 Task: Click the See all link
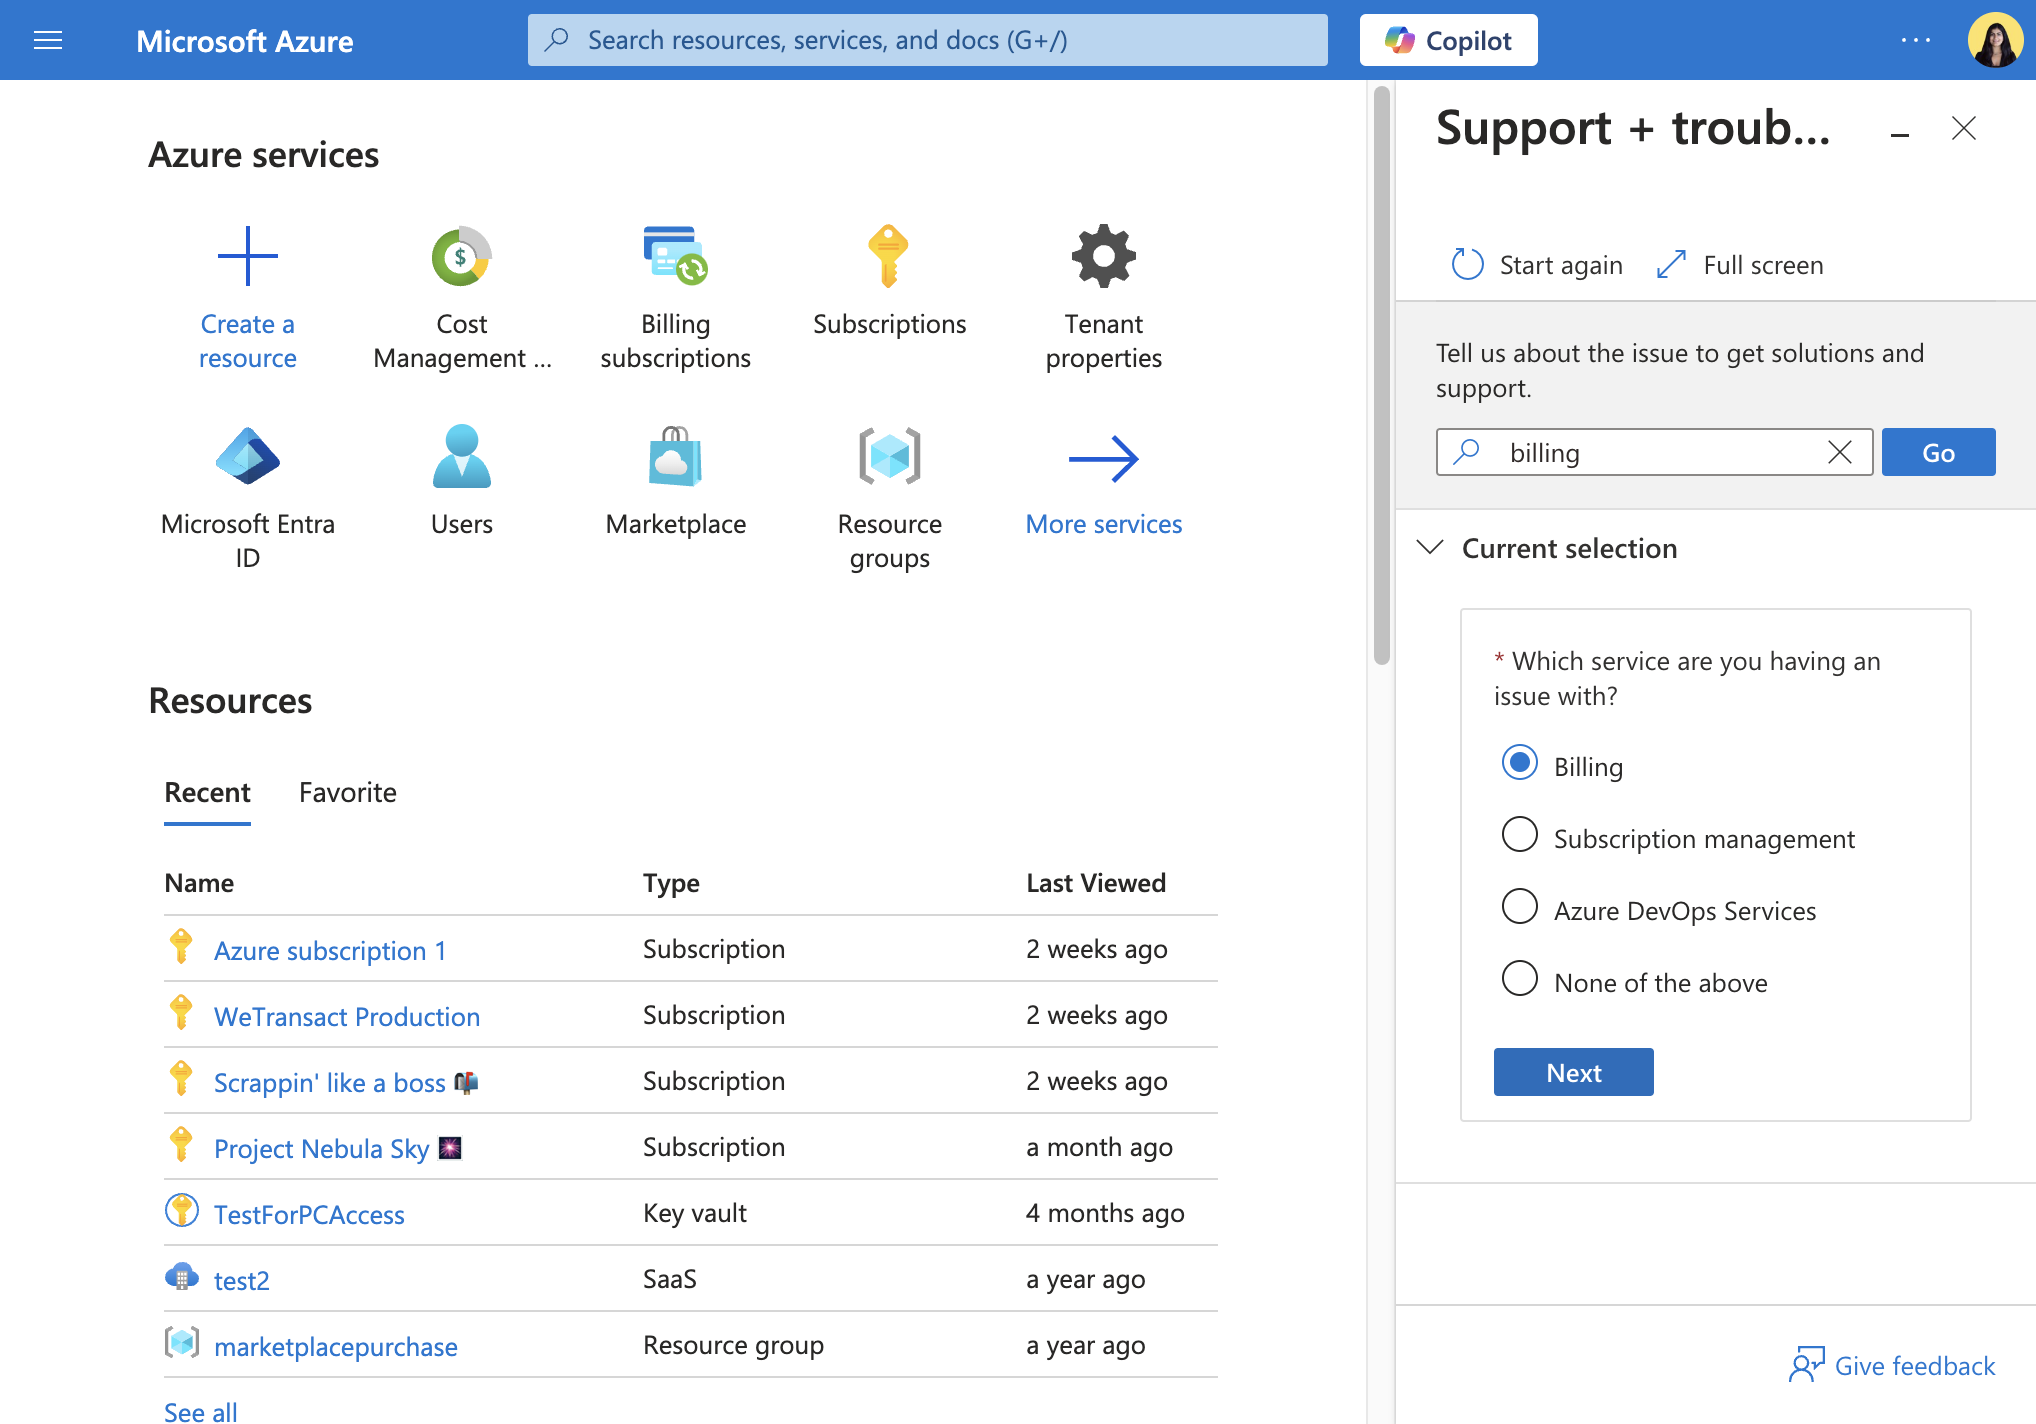click(x=201, y=1411)
